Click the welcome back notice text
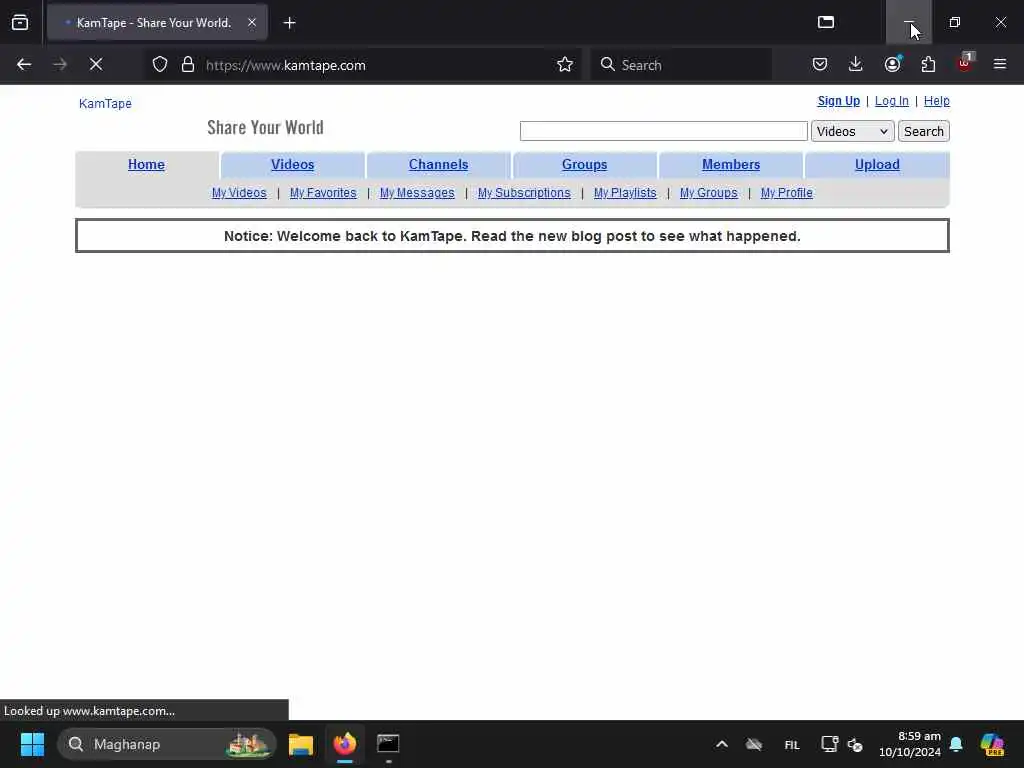The width and height of the screenshot is (1024, 768). point(512,236)
